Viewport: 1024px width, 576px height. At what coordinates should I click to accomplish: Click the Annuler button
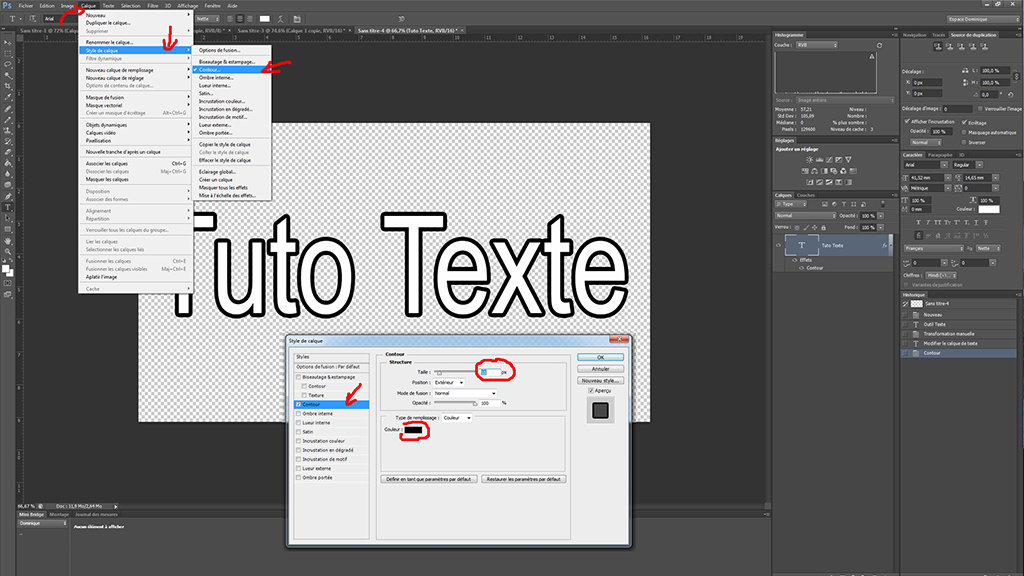(x=600, y=369)
